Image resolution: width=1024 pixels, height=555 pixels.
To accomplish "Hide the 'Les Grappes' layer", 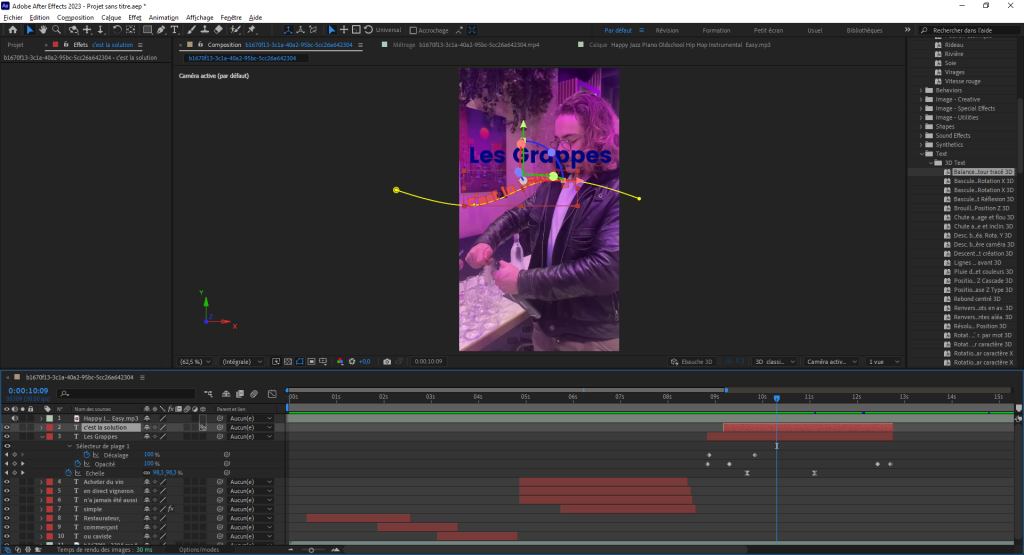I will 7,437.
